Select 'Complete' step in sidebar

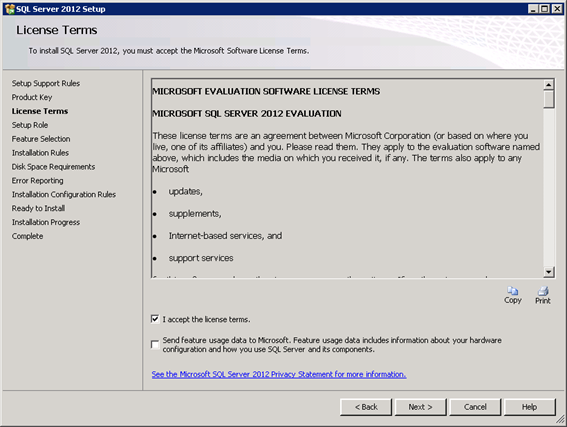(27, 236)
